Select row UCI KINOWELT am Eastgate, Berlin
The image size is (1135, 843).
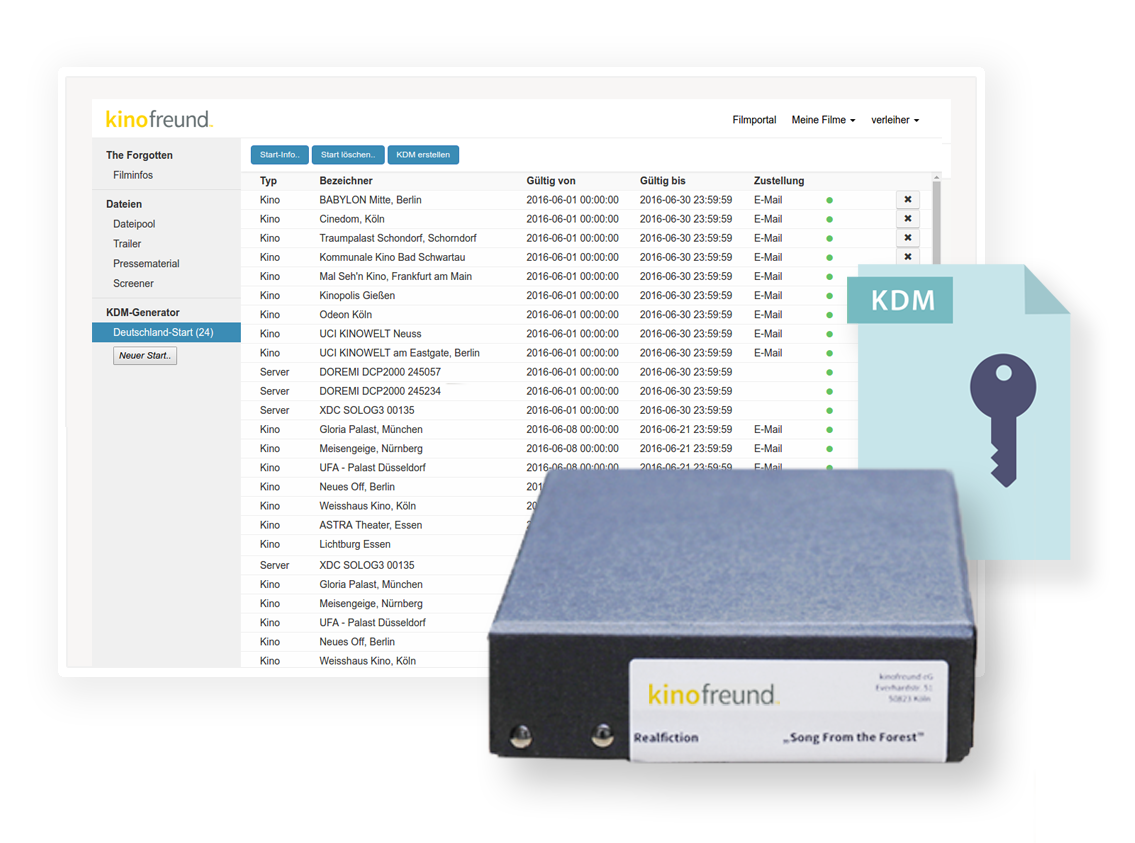point(549,353)
